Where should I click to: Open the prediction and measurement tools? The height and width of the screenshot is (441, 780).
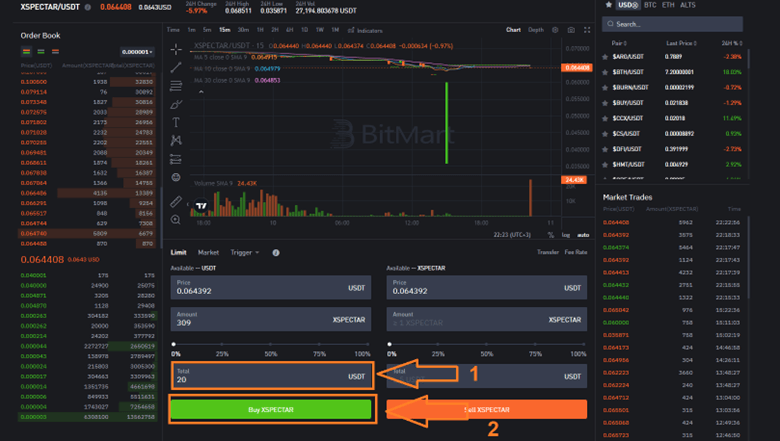pyautogui.click(x=176, y=159)
